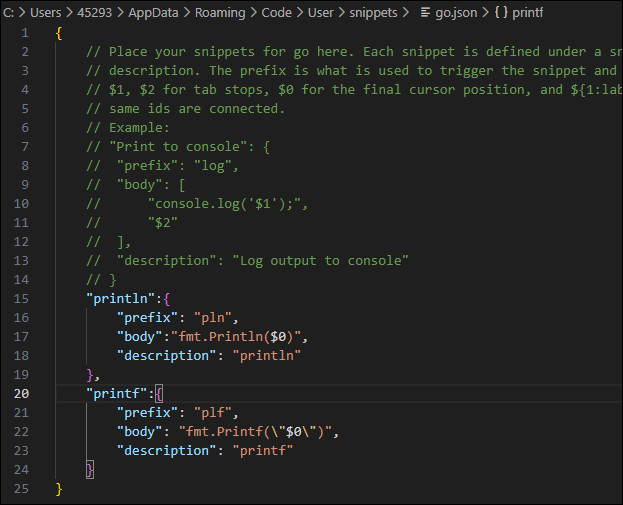Open the go.json breadcrumb segment
This screenshot has height=505, width=623.
click(x=456, y=13)
